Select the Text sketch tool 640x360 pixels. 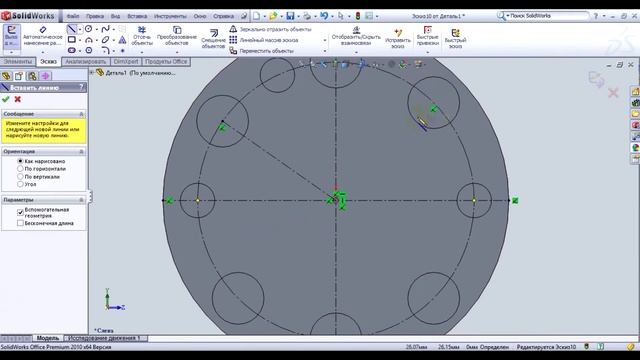point(122,40)
